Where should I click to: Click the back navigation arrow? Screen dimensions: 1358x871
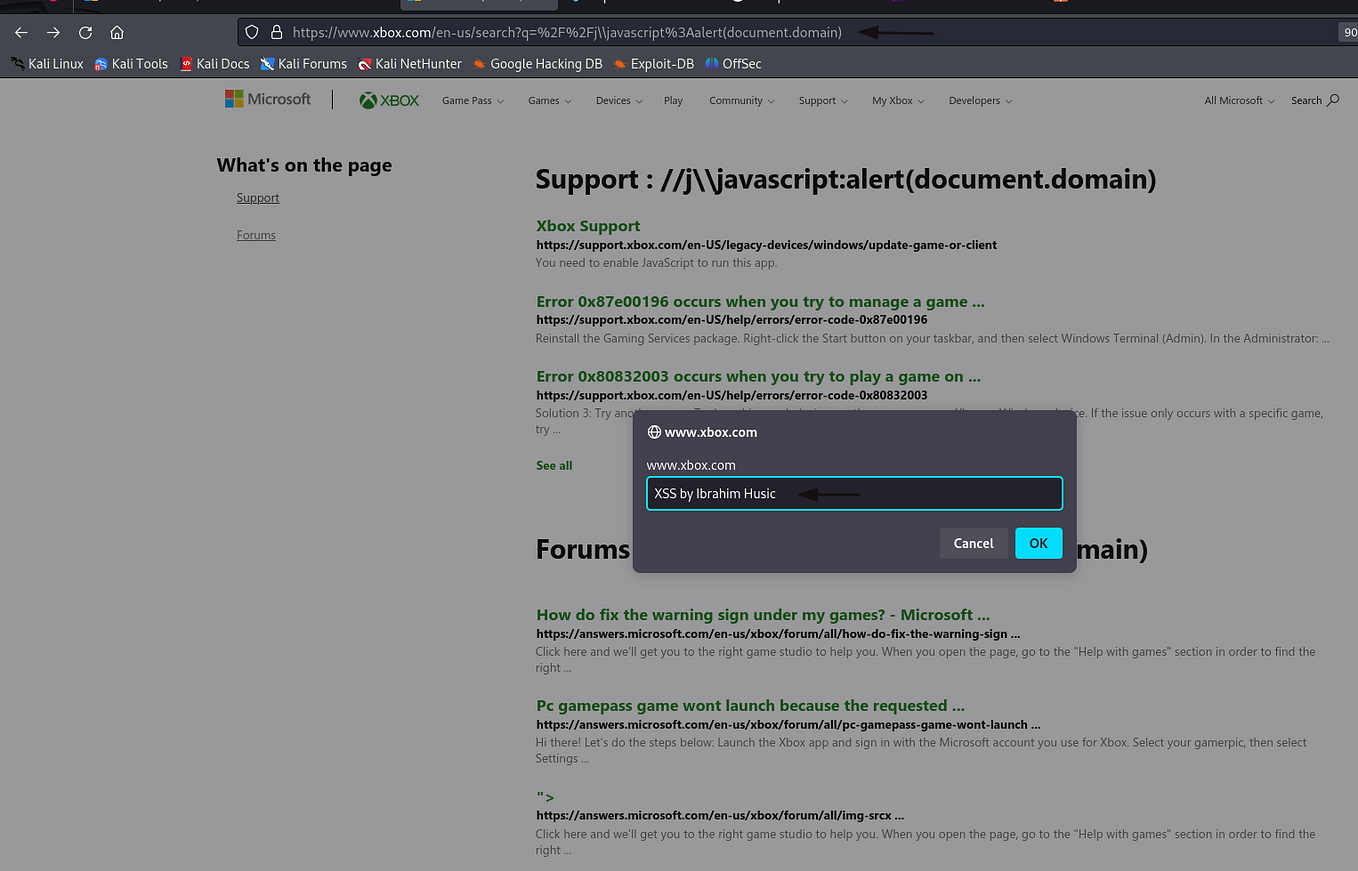click(20, 32)
